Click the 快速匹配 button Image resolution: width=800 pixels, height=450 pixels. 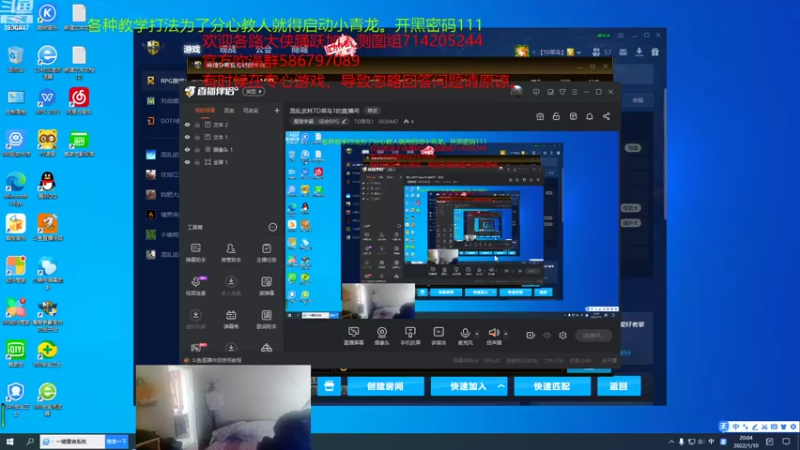point(552,386)
